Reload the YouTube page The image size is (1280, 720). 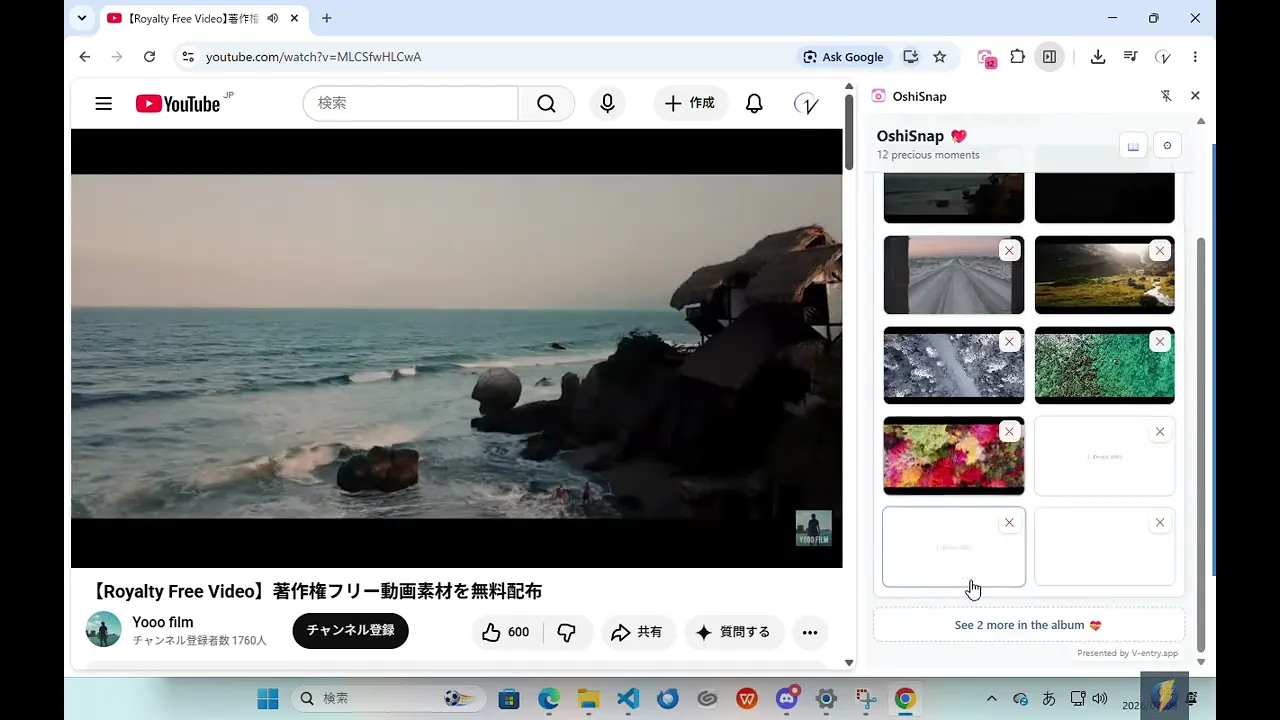click(149, 57)
